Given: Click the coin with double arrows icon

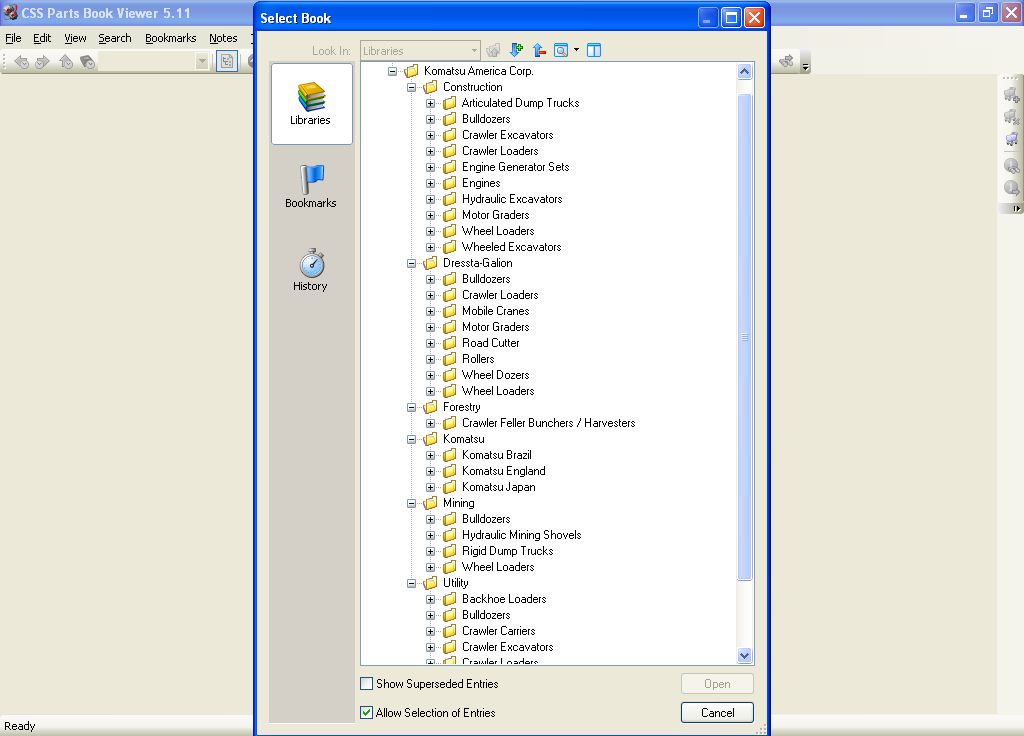Looking at the screenshot, I should pyautogui.click(x=1012, y=166).
